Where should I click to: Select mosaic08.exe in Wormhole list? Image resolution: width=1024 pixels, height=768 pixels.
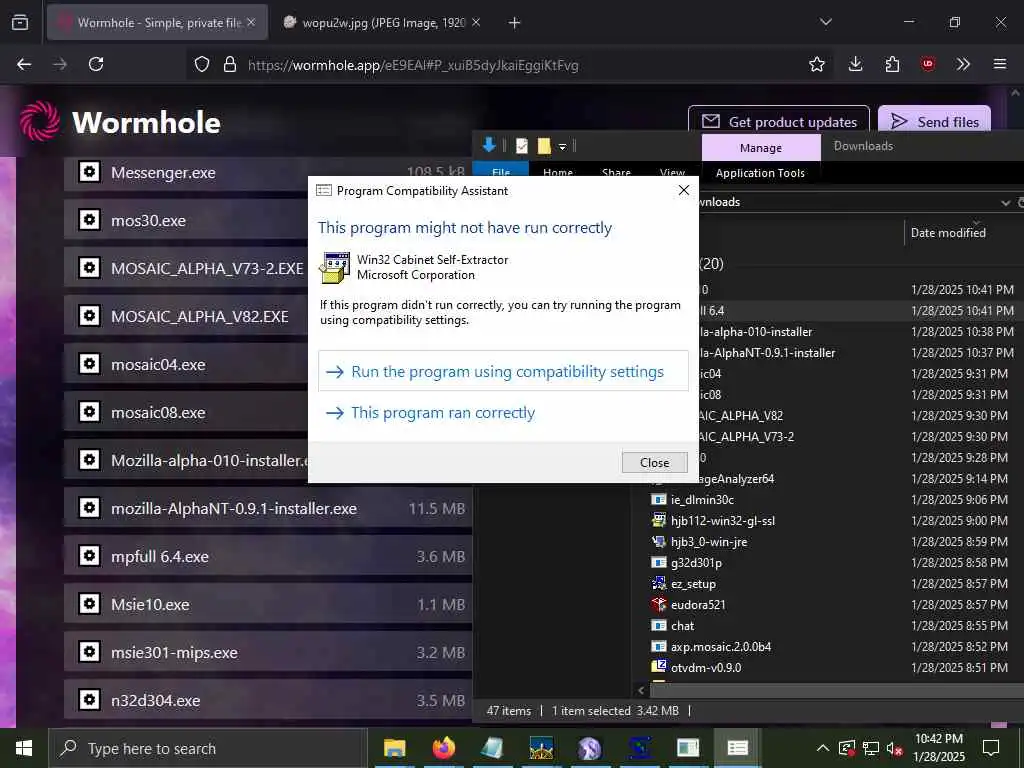pos(158,413)
